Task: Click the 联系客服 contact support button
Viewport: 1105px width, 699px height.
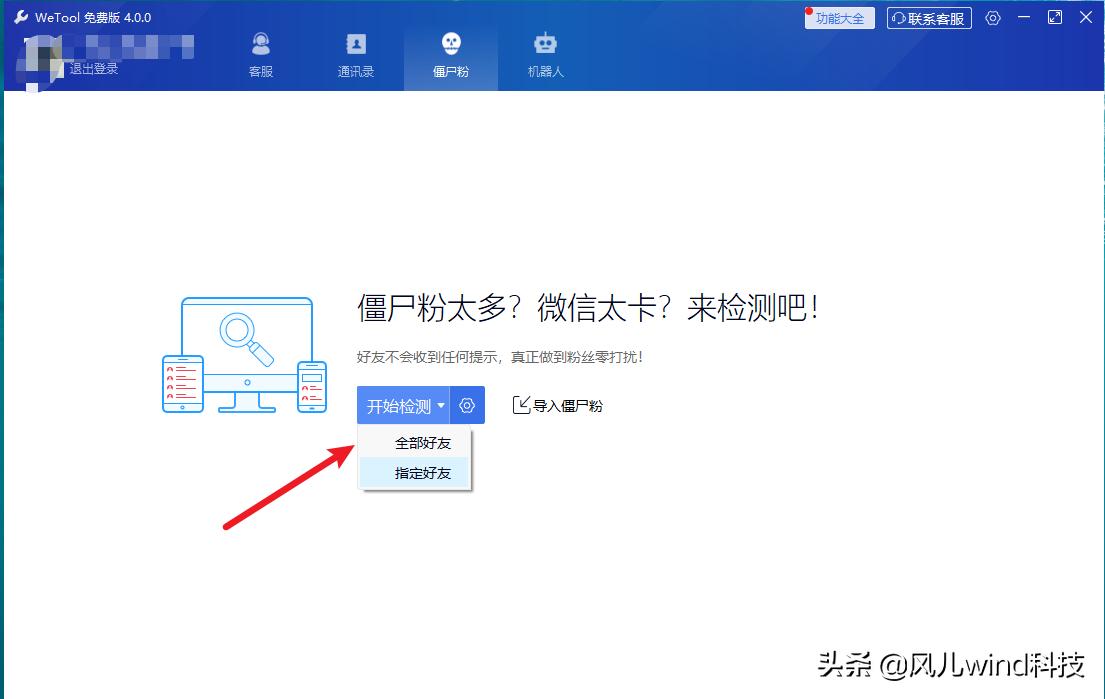Action: point(930,17)
